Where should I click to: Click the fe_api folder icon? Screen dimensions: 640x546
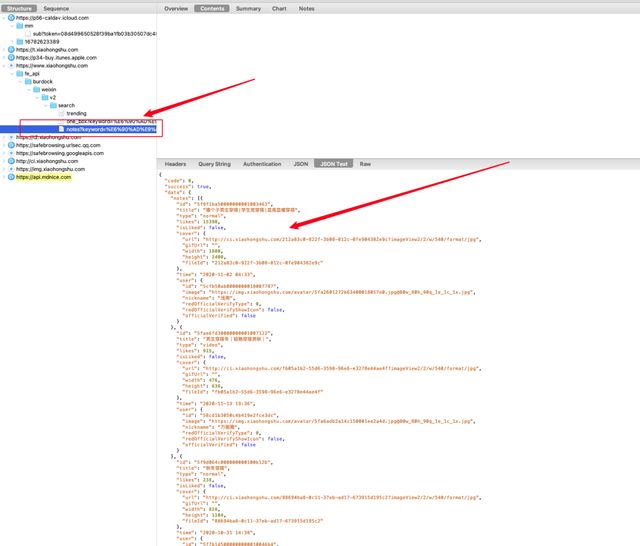[x=20, y=73]
